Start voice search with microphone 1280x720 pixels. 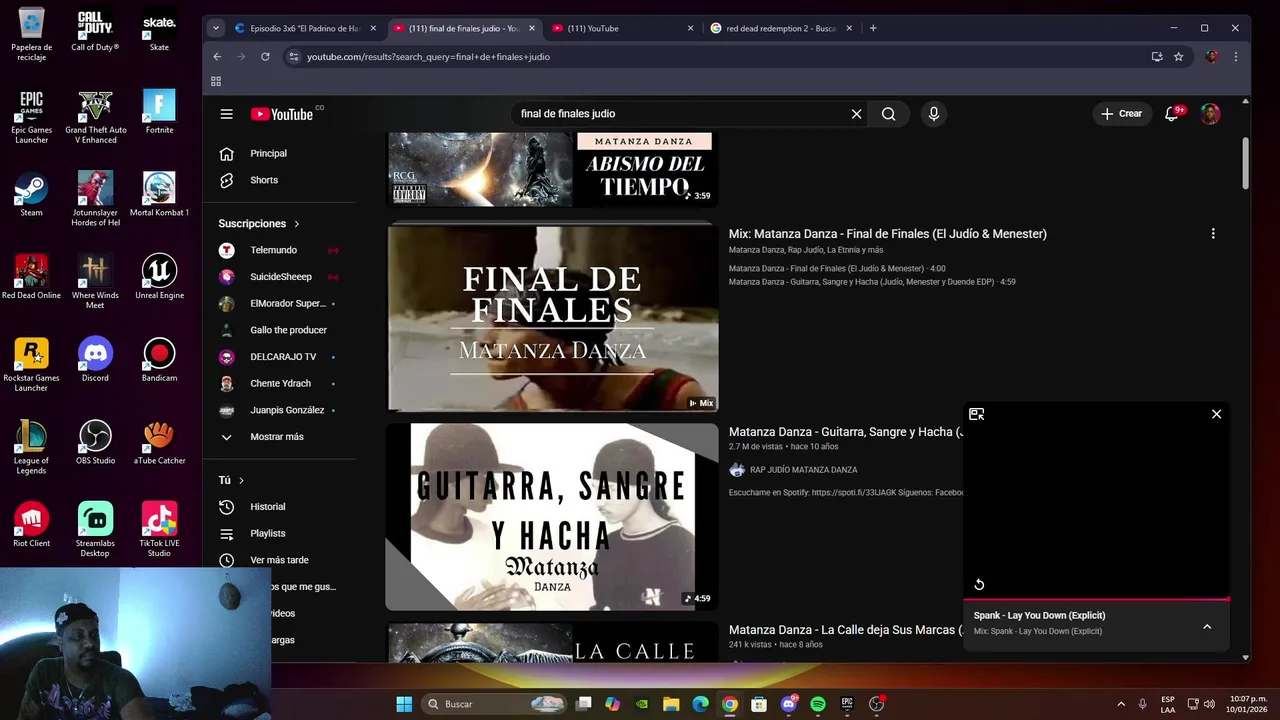click(x=934, y=114)
